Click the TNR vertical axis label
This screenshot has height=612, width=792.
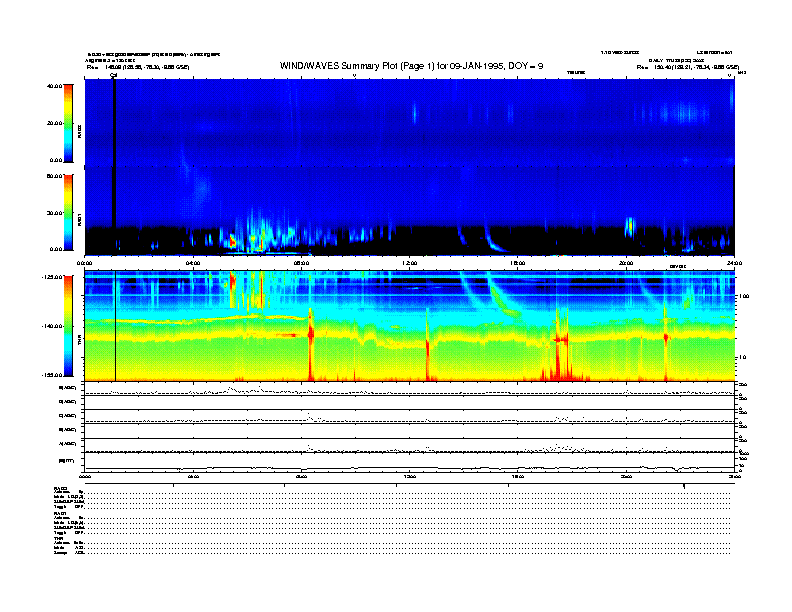79,342
